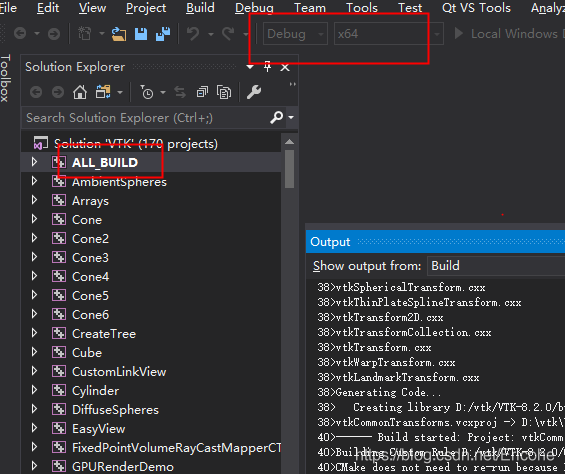Select the CustomLinkView project
Viewport: 565px width, 474px height.
coord(119,372)
